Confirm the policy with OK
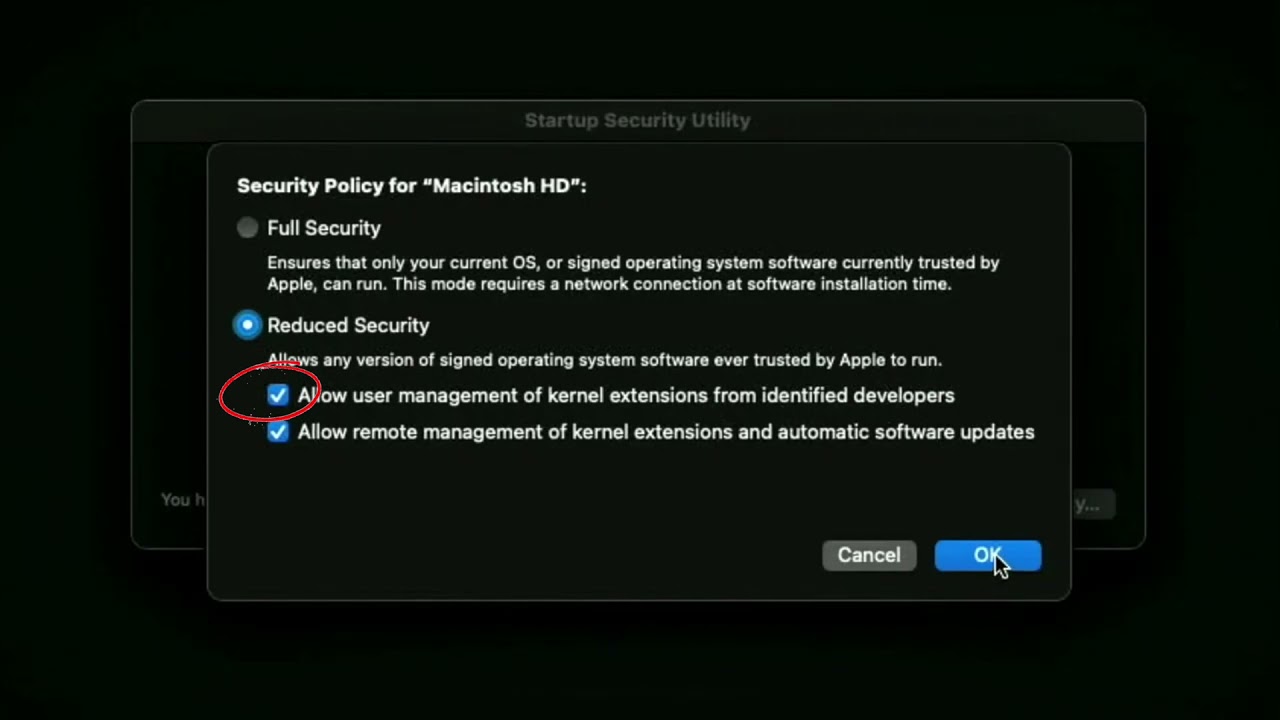This screenshot has height=720, width=1280. pyautogui.click(x=988, y=555)
